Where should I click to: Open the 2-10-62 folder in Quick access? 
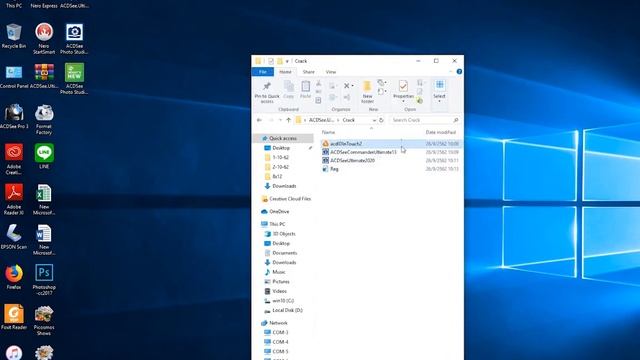(x=280, y=167)
